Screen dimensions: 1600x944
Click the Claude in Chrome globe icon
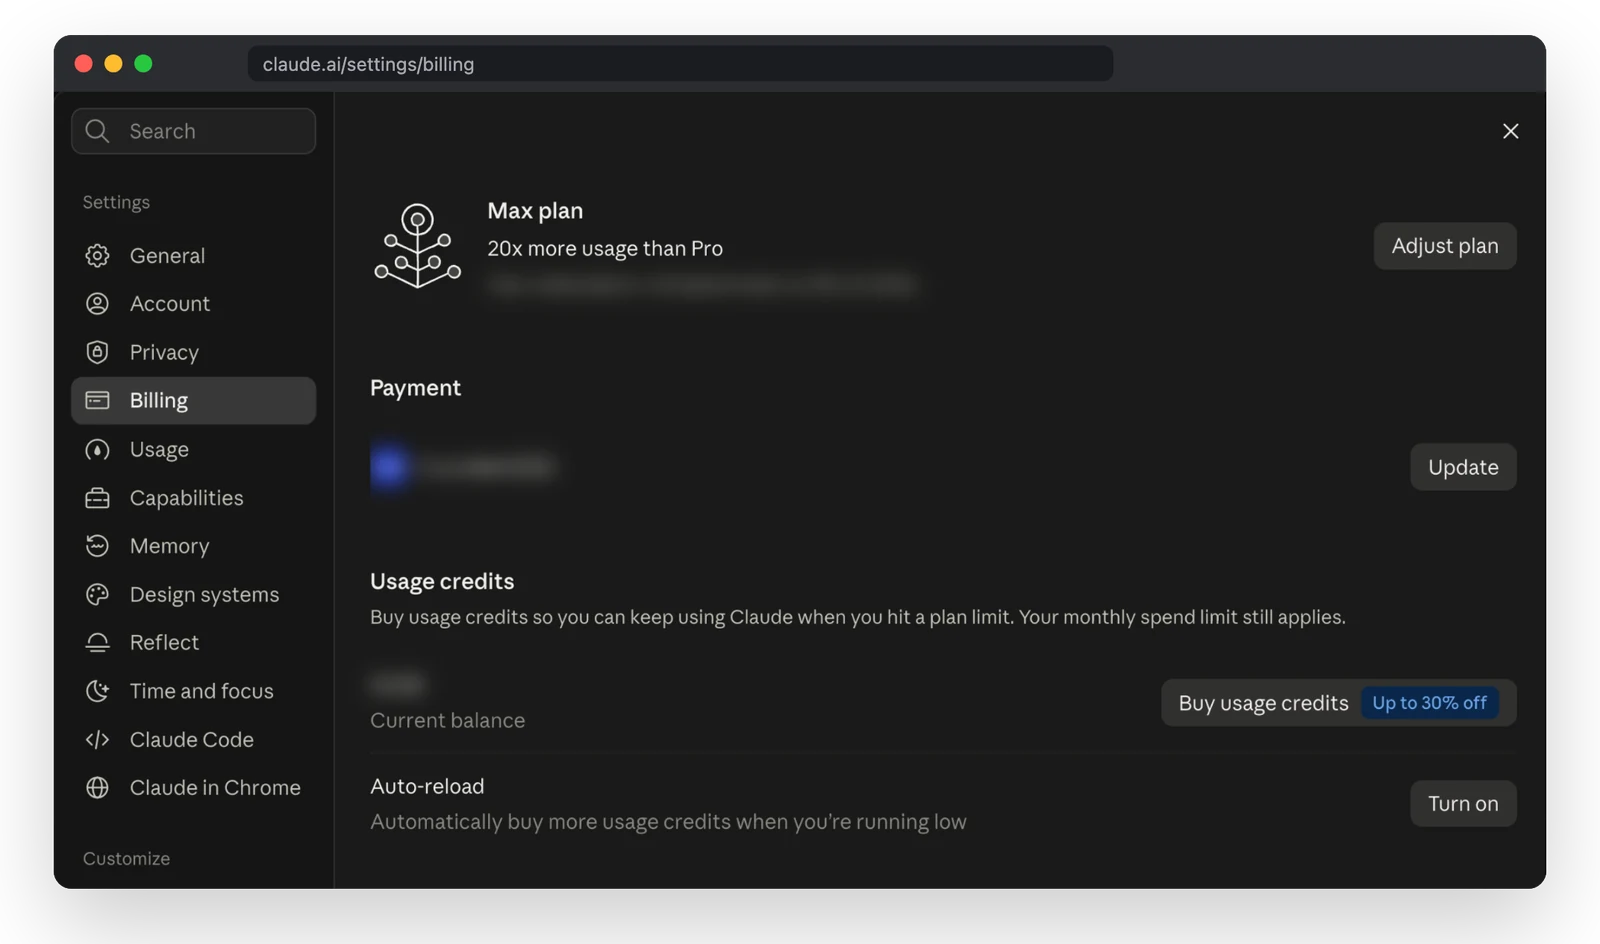click(x=97, y=788)
